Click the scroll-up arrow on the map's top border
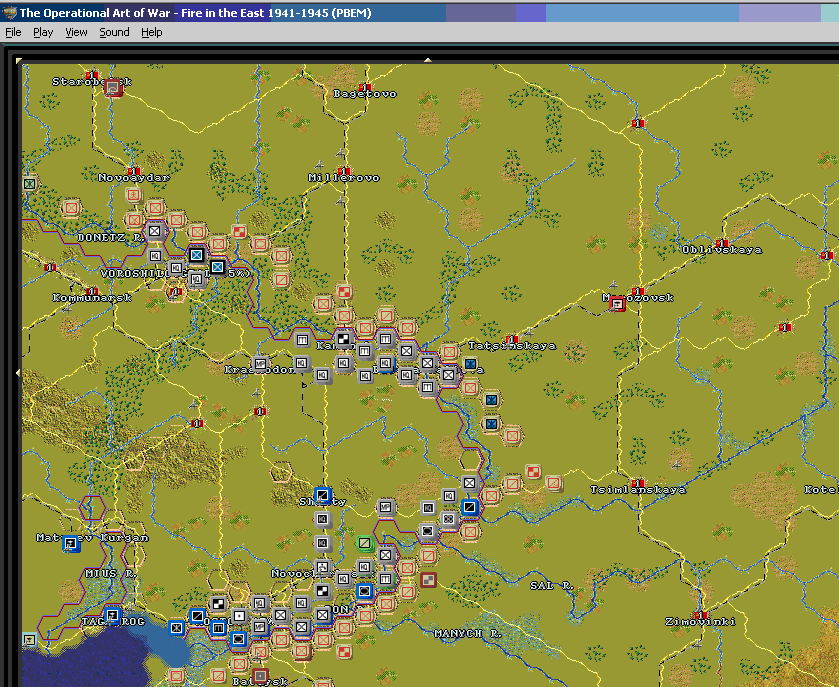 (x=428, y=60)
